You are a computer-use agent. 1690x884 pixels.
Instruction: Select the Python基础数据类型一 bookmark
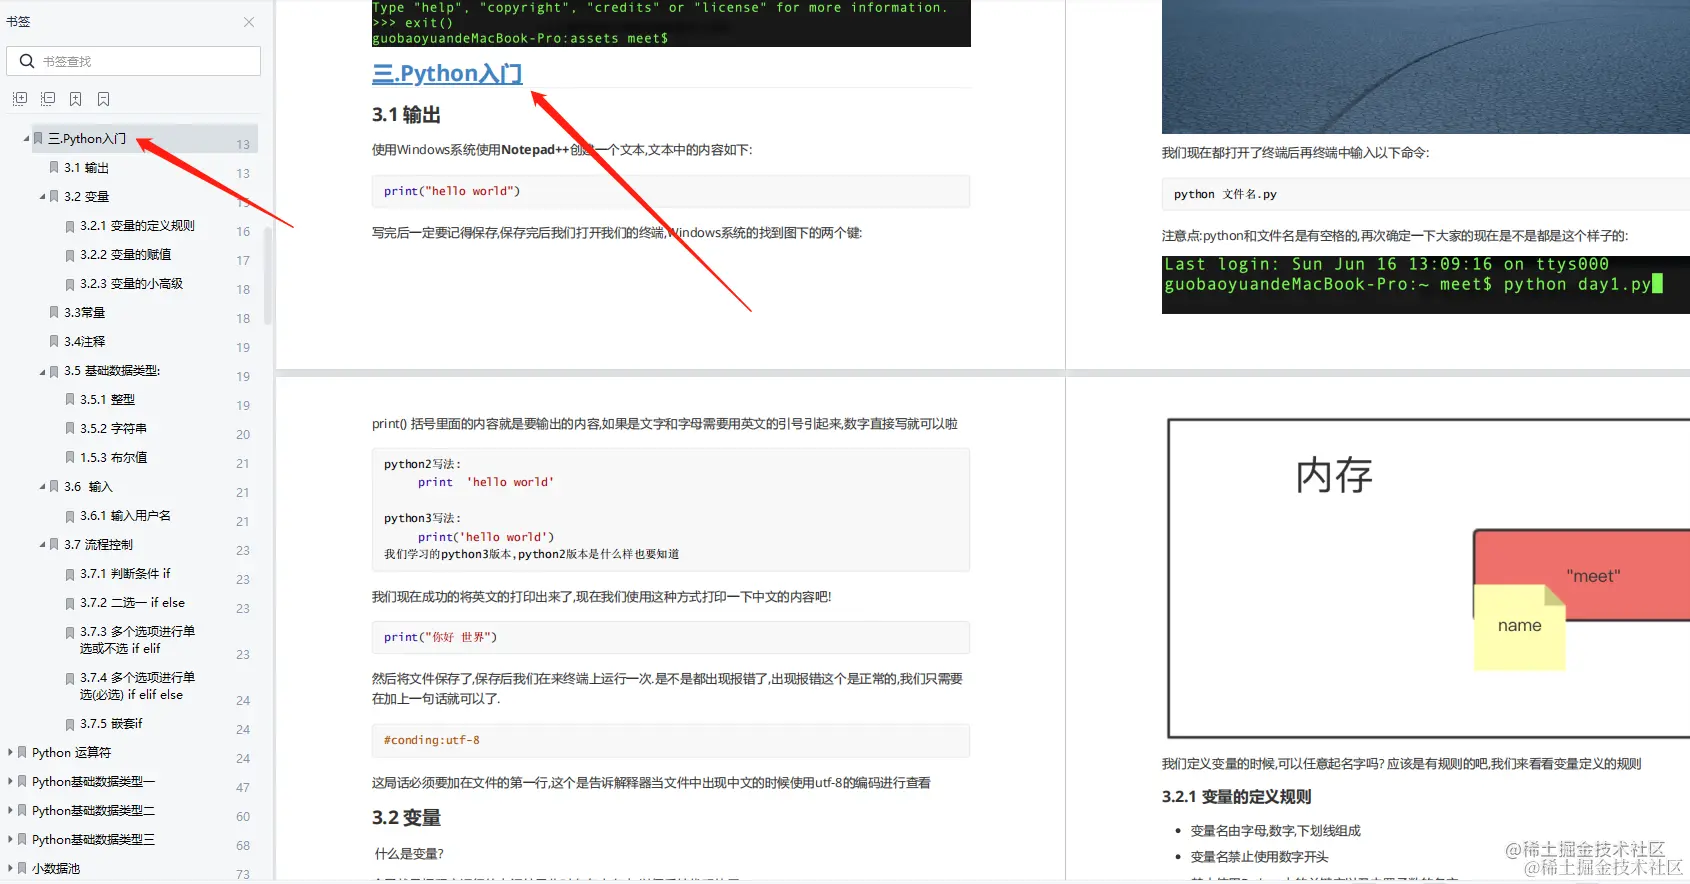[x=93, y=782]
